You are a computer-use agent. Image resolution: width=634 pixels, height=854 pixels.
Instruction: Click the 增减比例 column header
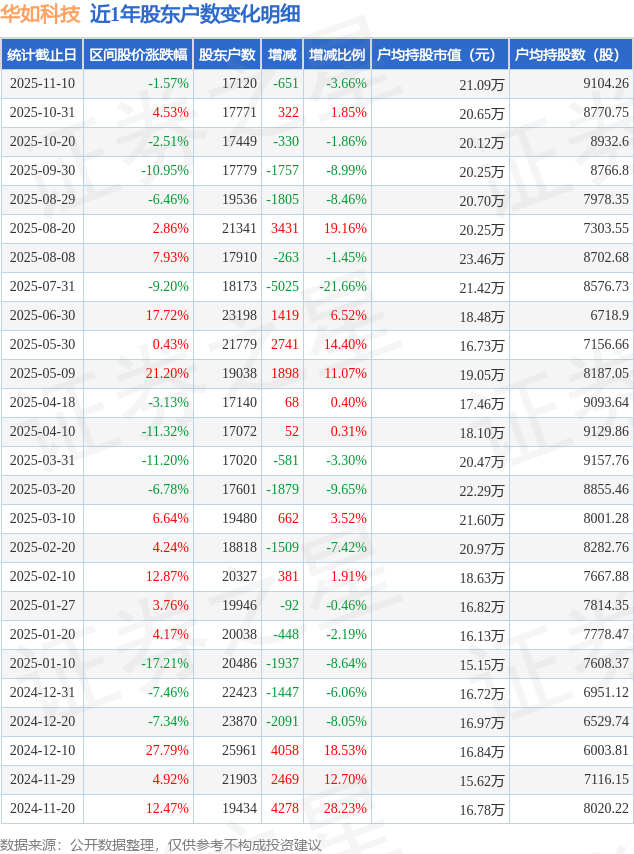click(x=337, y=55)
